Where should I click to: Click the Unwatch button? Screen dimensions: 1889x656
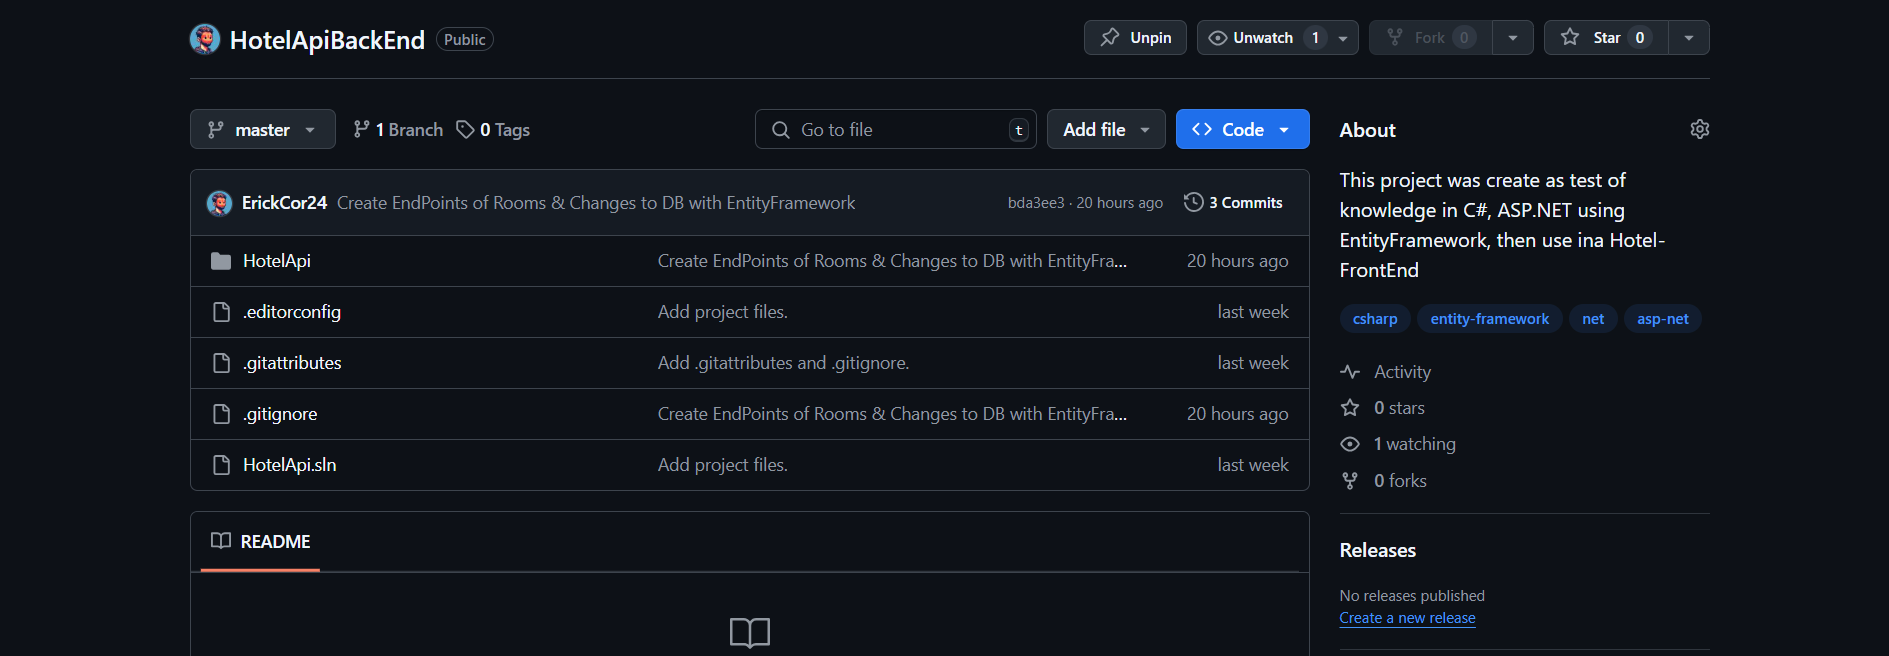pyautogui.click(x=1263, y=38)
